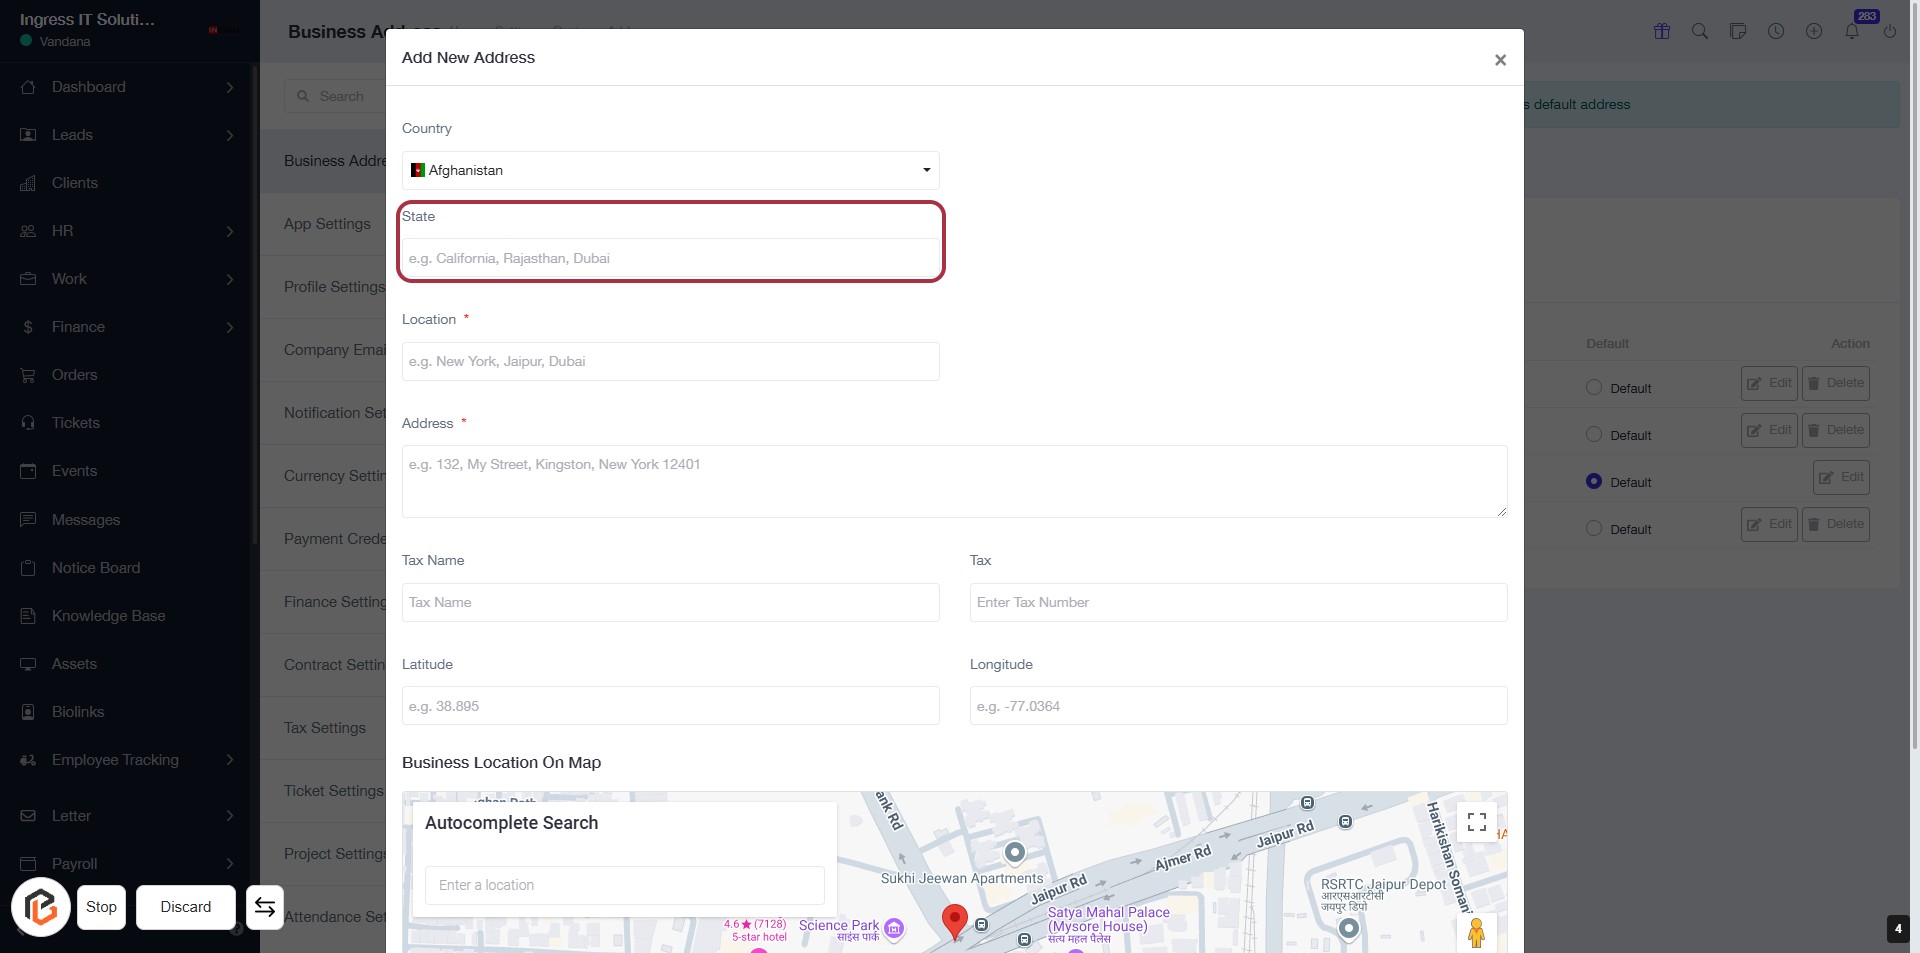This screenshot has height=953, width=1920.
Task: Select the second Default radio button
Action: click(1594, 435)
